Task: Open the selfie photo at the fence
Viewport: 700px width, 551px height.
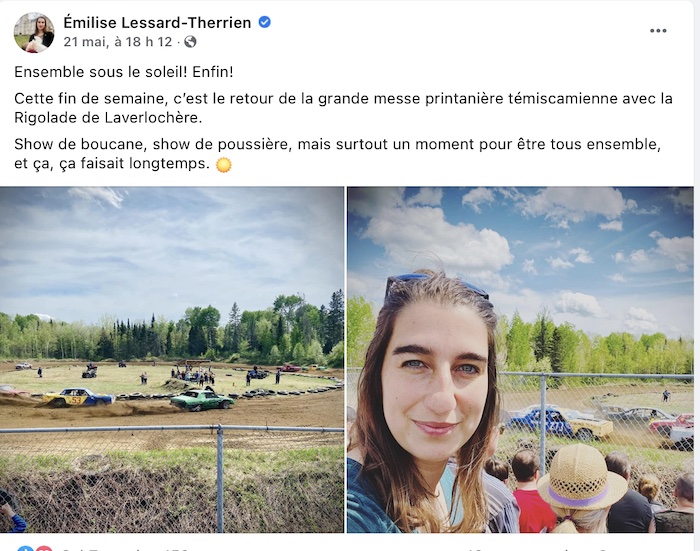Action: pyautogui.click(x=520, y=359)
